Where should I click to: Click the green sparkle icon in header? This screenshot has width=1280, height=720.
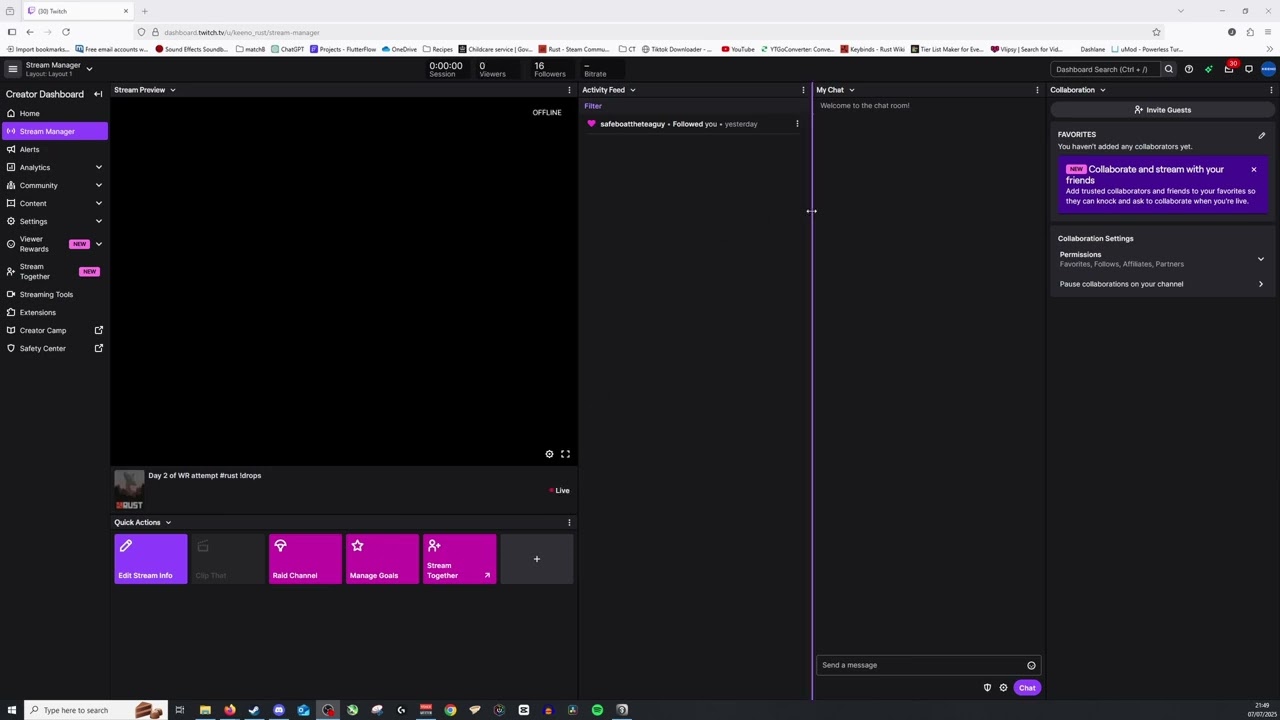(x=1208, y=69)
